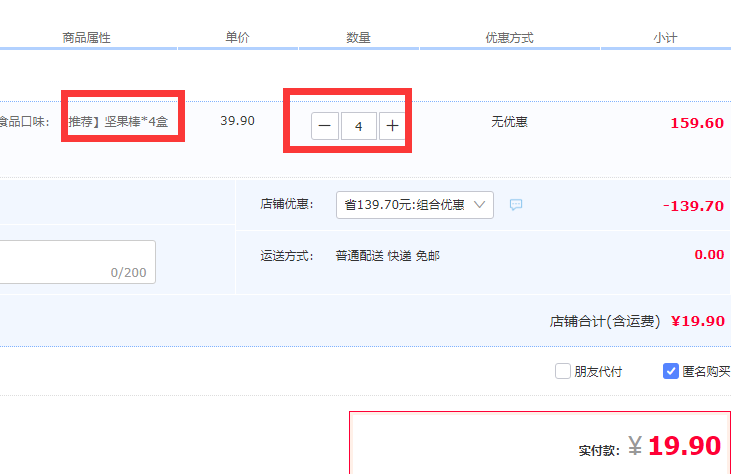Click the unit price 39.90
The width and height of the screenshot is (735, 474).
tap(237, 121)
